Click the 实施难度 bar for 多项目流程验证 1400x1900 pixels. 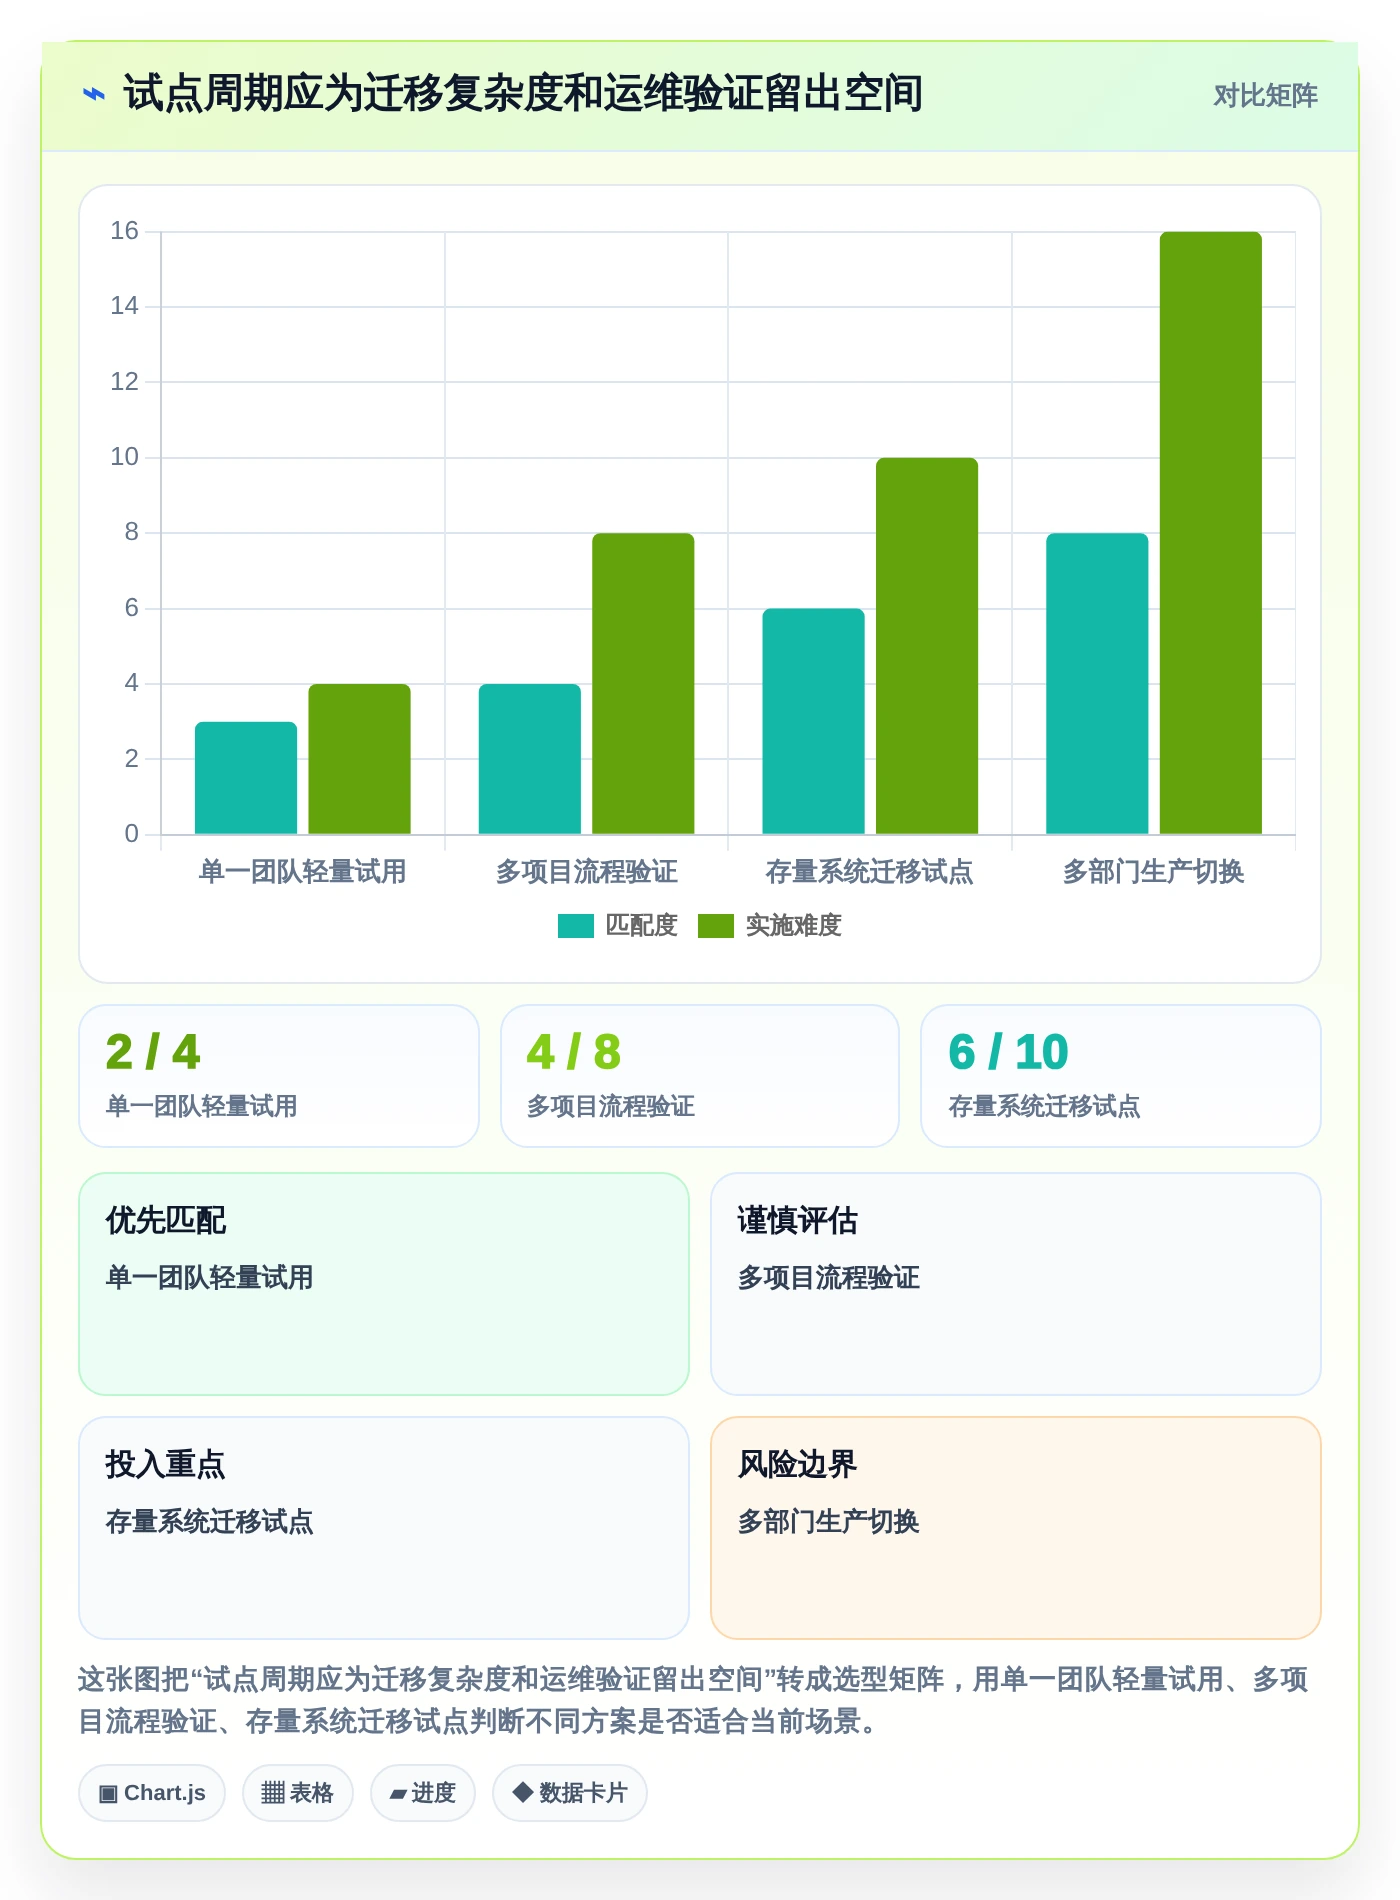tap(643, 684)
